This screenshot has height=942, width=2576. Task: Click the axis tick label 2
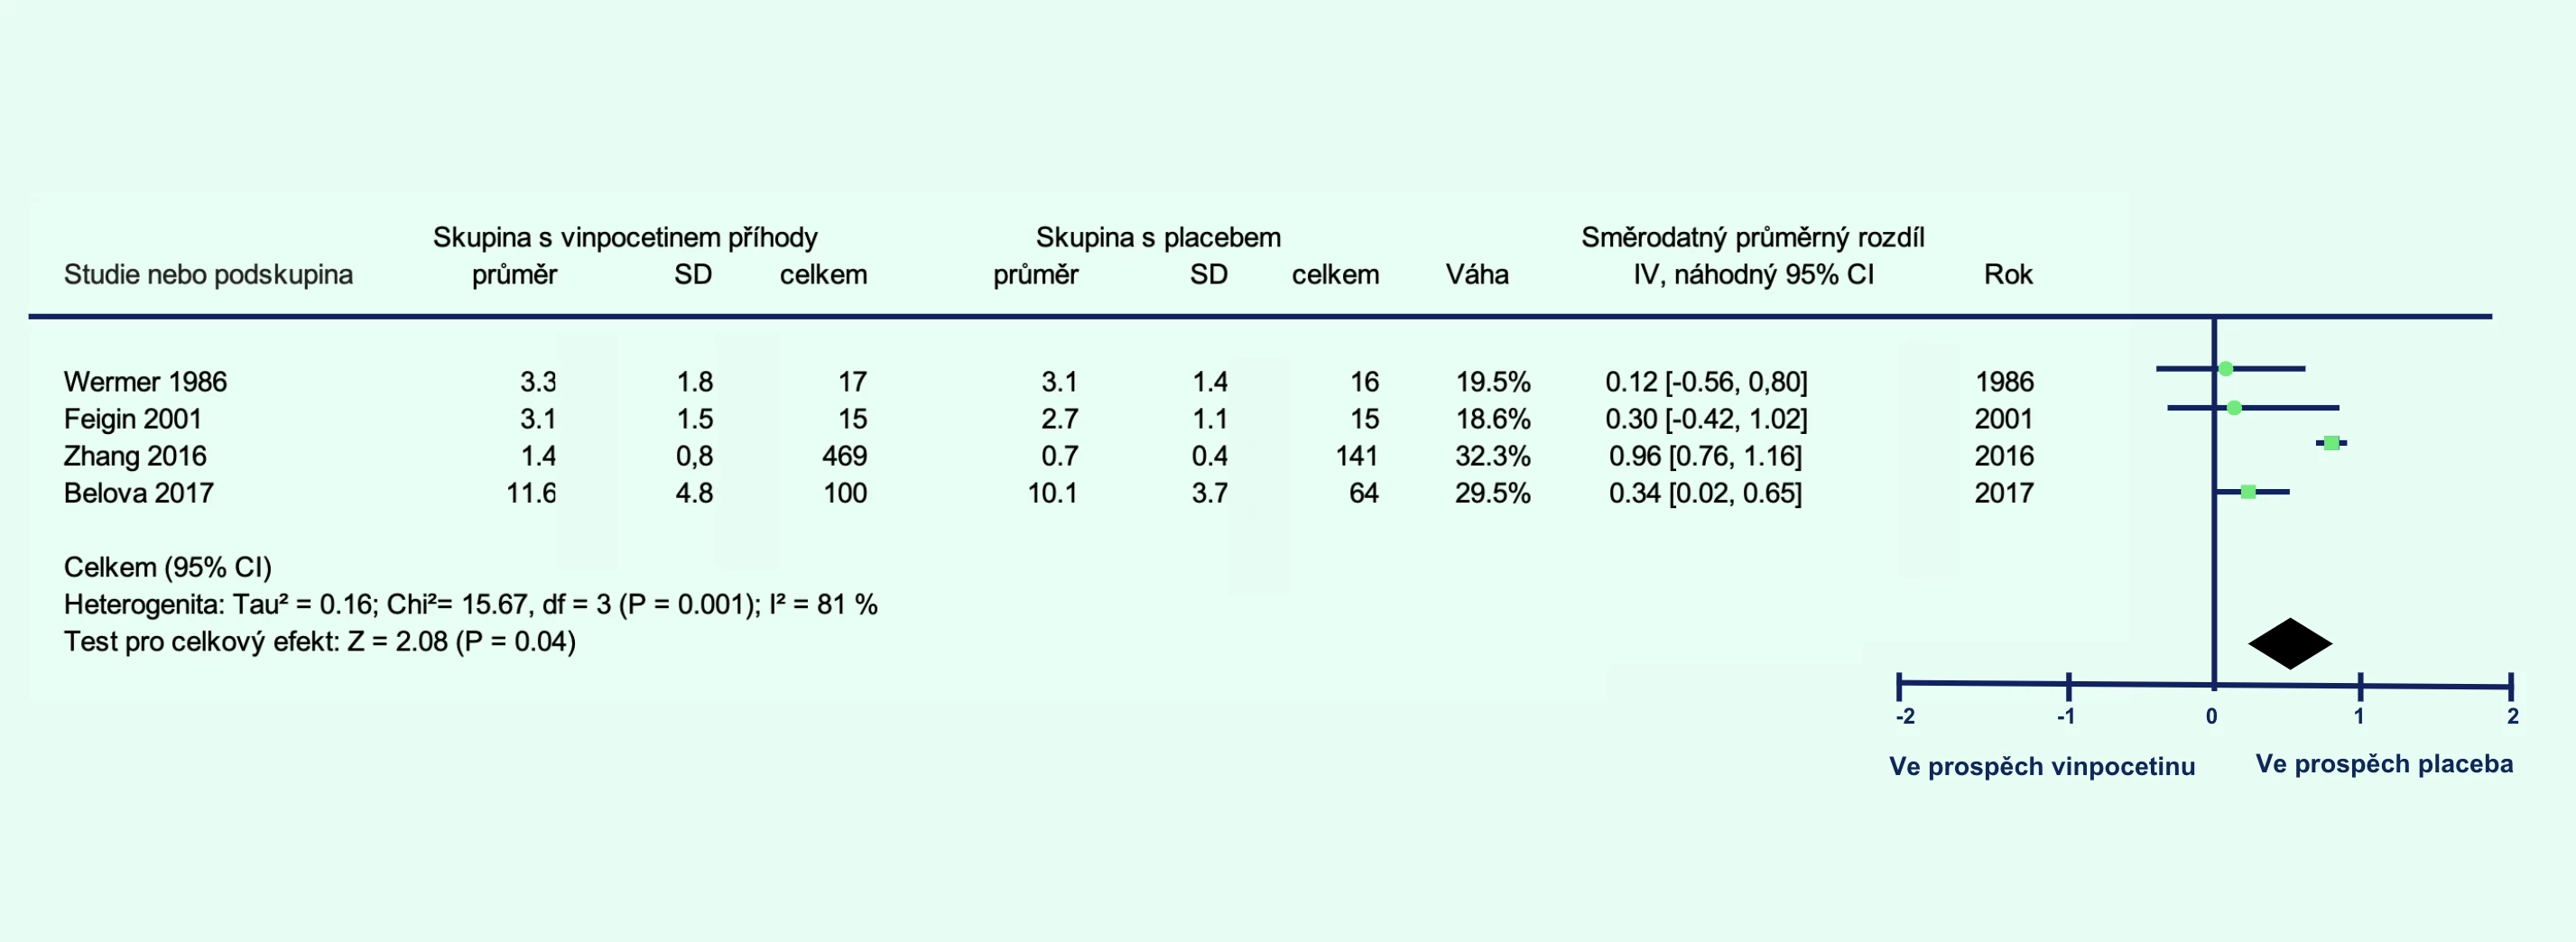tap(2512, 716)
